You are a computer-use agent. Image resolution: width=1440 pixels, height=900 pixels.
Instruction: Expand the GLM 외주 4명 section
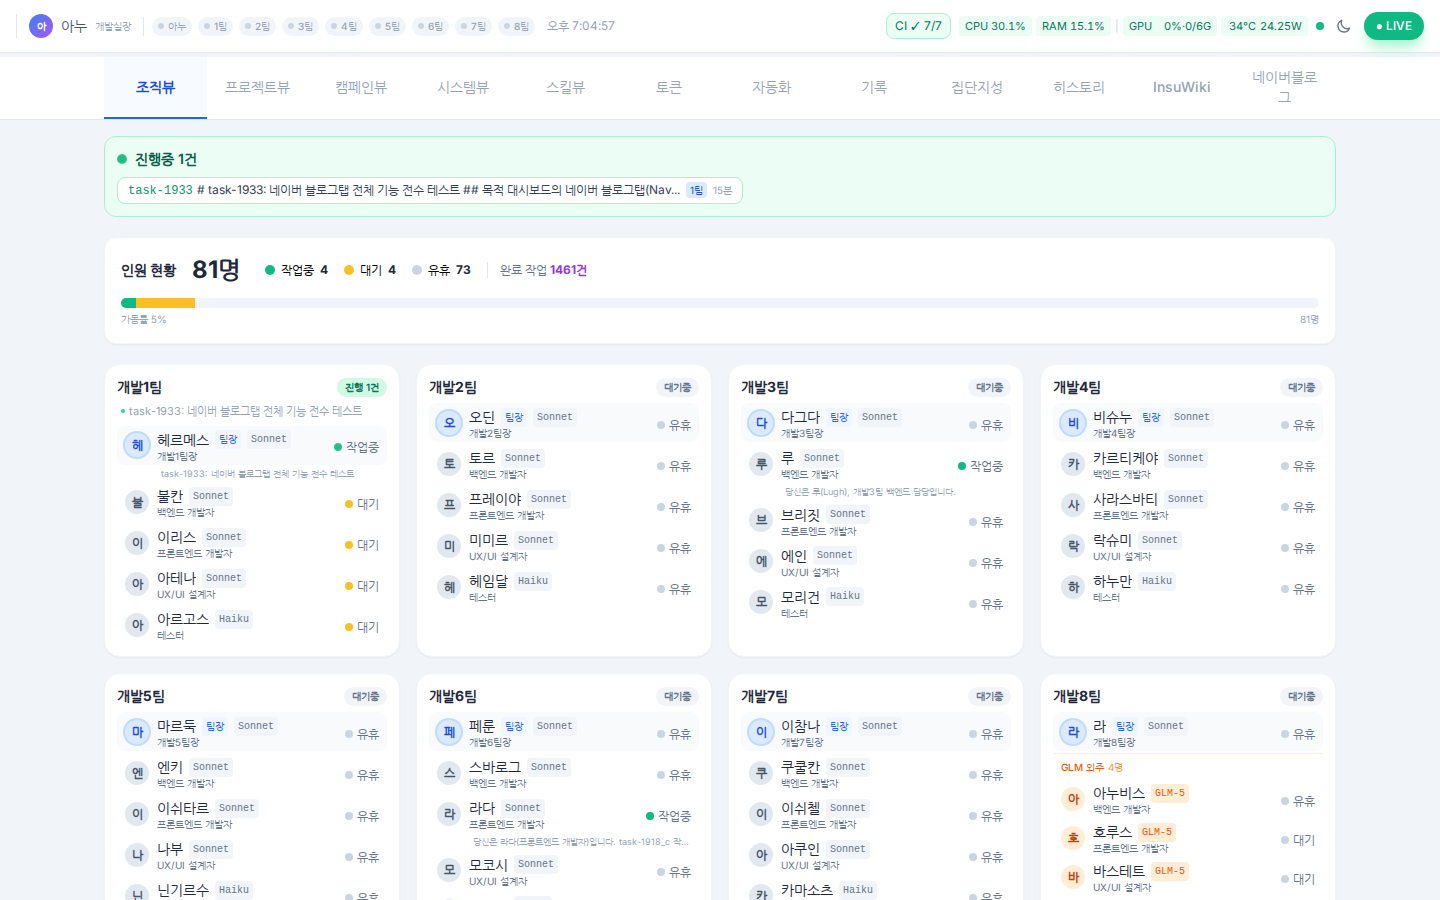[1091, 767]
